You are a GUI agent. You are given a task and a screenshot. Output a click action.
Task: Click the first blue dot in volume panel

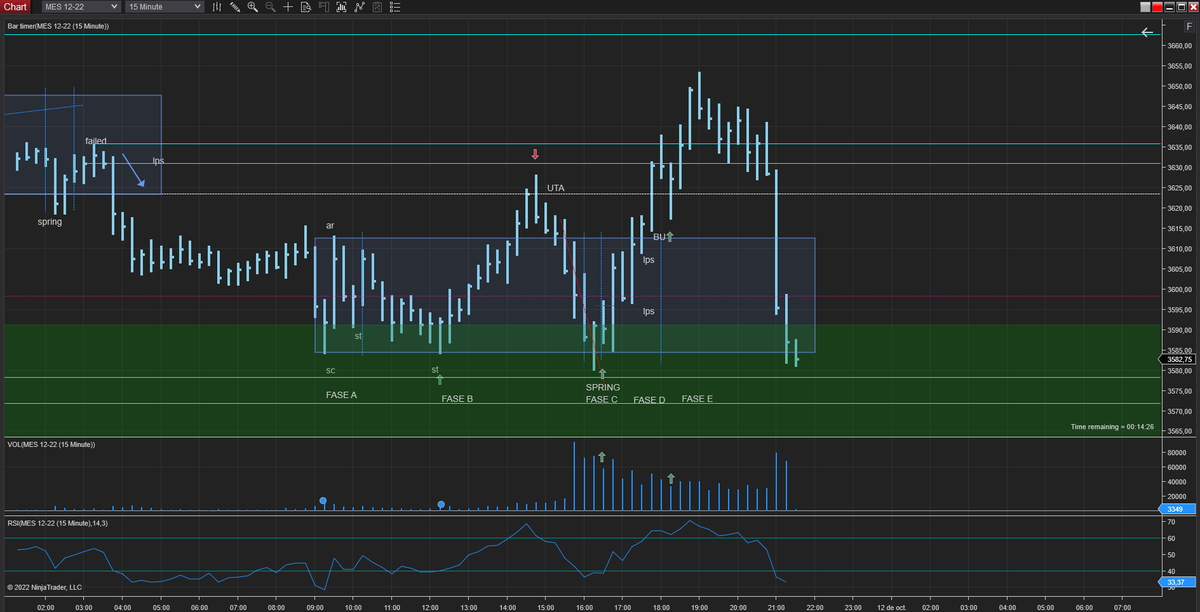(323, 500)
